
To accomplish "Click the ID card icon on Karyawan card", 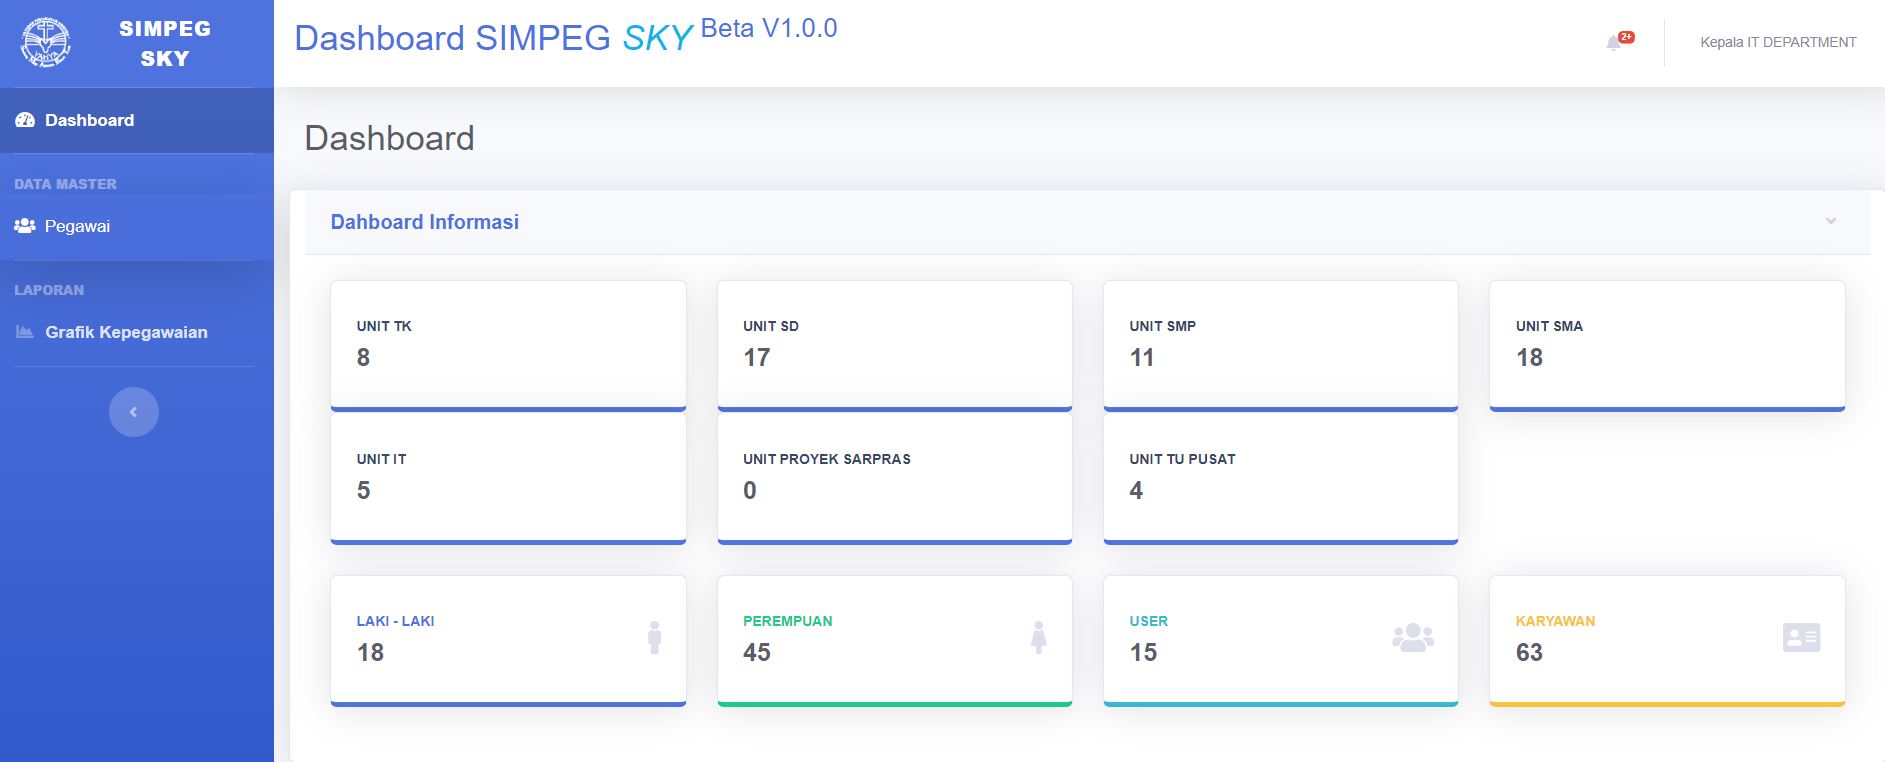I will point(1801,637).
